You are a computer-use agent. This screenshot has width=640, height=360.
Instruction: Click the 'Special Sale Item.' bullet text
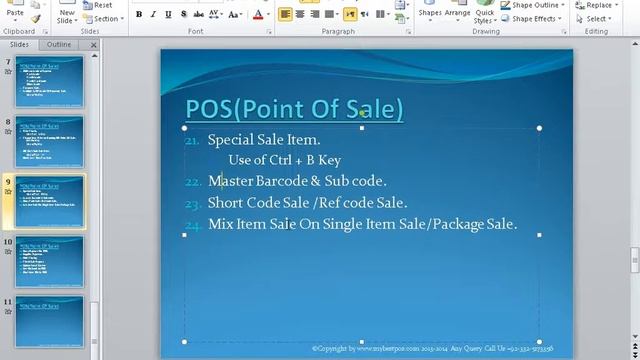264,140
